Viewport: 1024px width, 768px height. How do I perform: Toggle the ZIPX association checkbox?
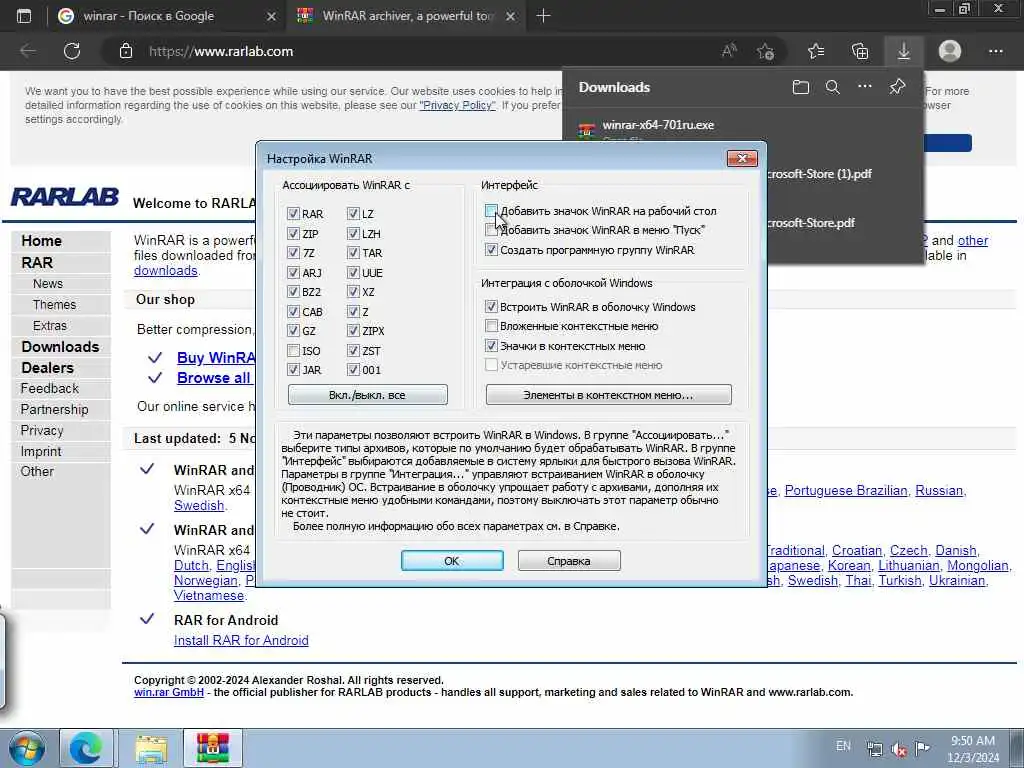pyautogui.click(x=353, y=331)
